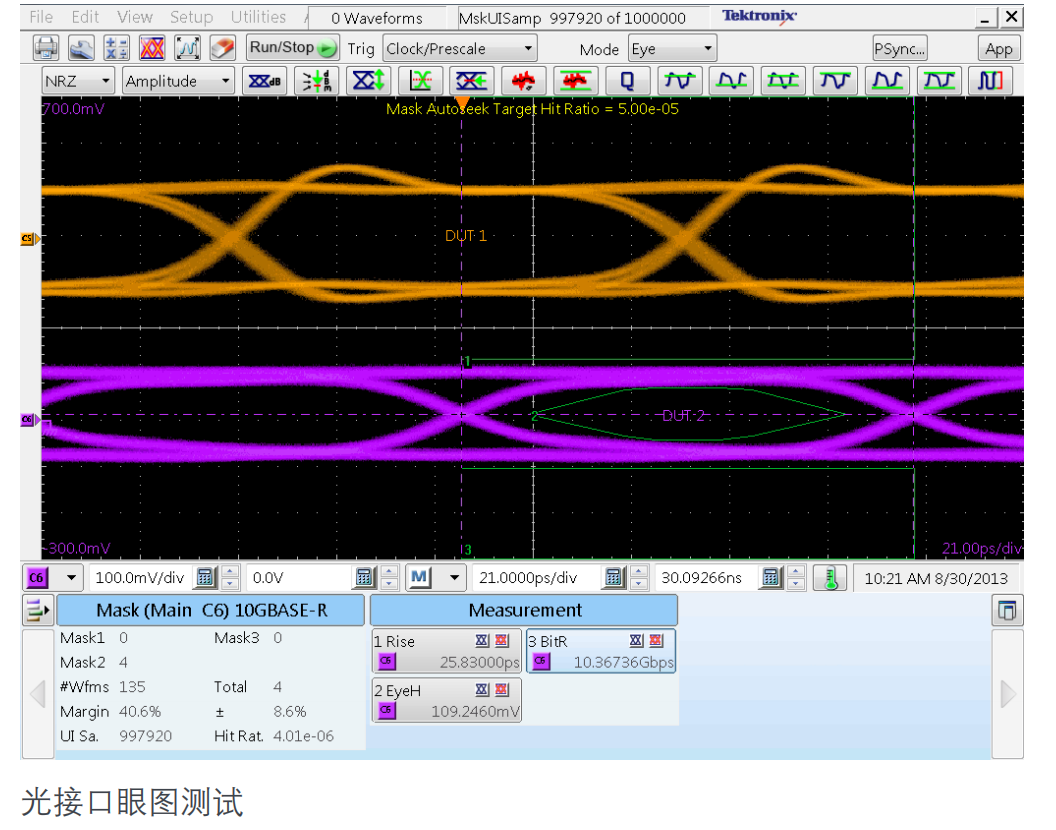The image size is (1056, 830).
Task: Click the eraser clear-data icon
Action: 223,48
